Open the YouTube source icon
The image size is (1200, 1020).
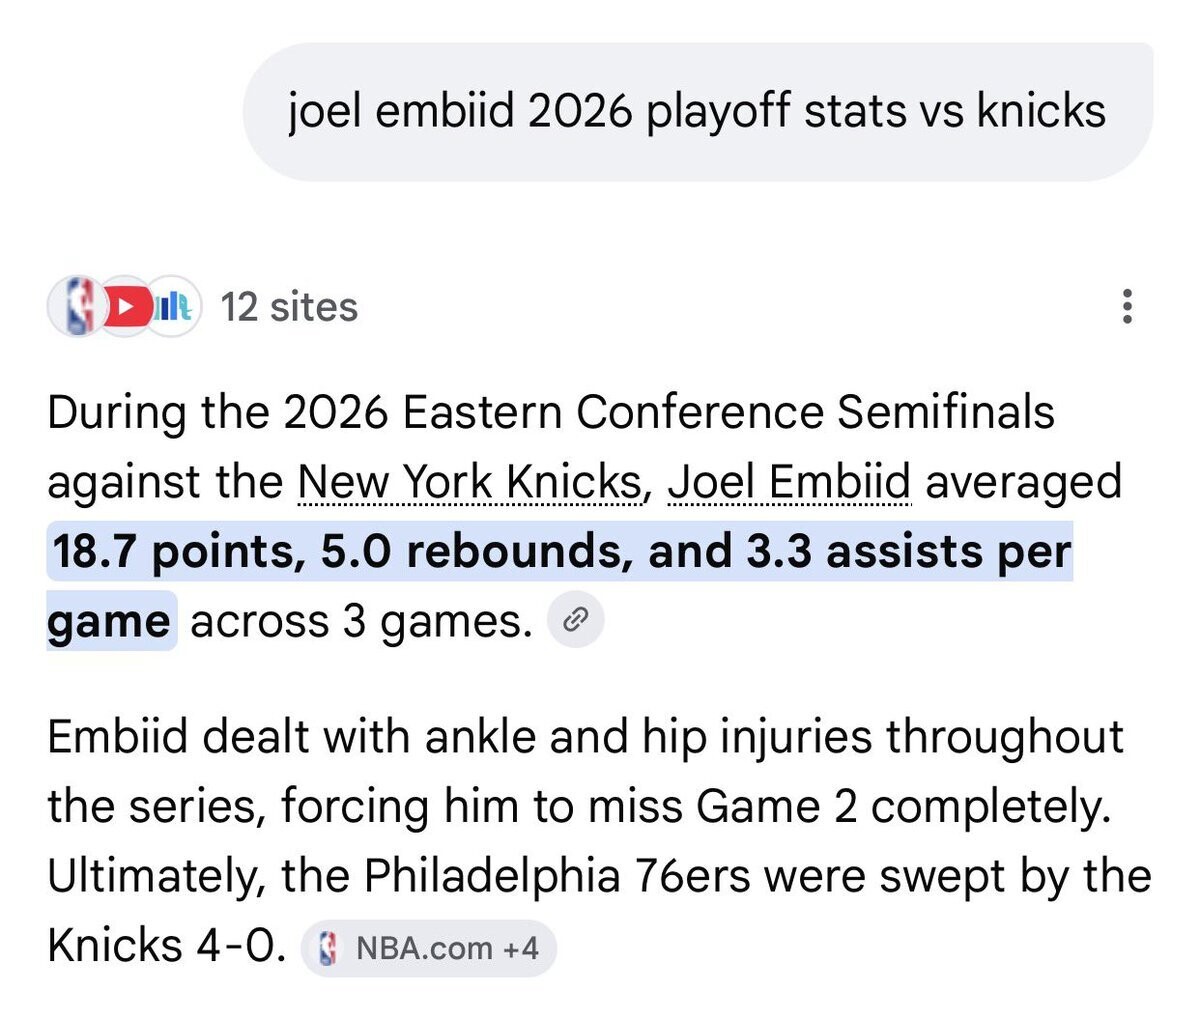pos(125,305)
